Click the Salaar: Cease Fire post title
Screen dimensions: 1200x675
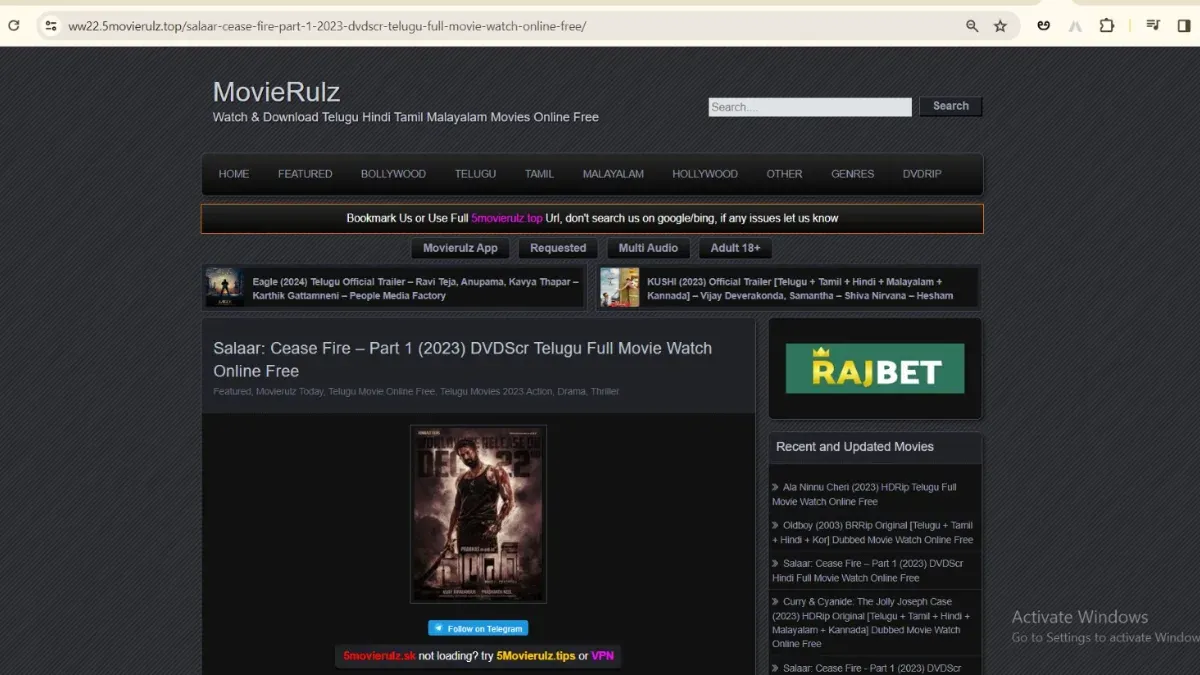click(x=462, y=360)
